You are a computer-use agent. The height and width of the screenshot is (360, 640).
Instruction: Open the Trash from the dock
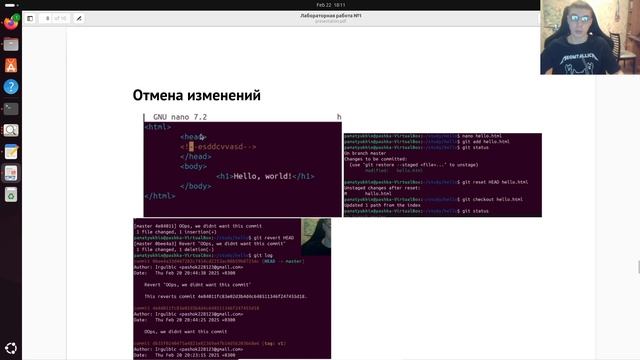(11, 195)
